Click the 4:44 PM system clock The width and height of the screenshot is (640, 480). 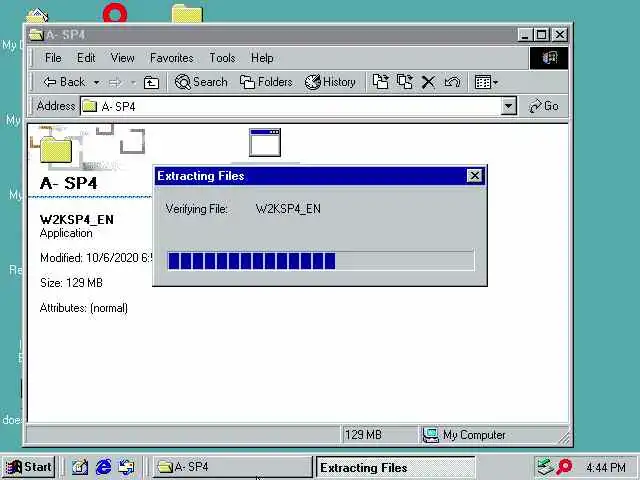pyautogui.click(x=606, y=467)
